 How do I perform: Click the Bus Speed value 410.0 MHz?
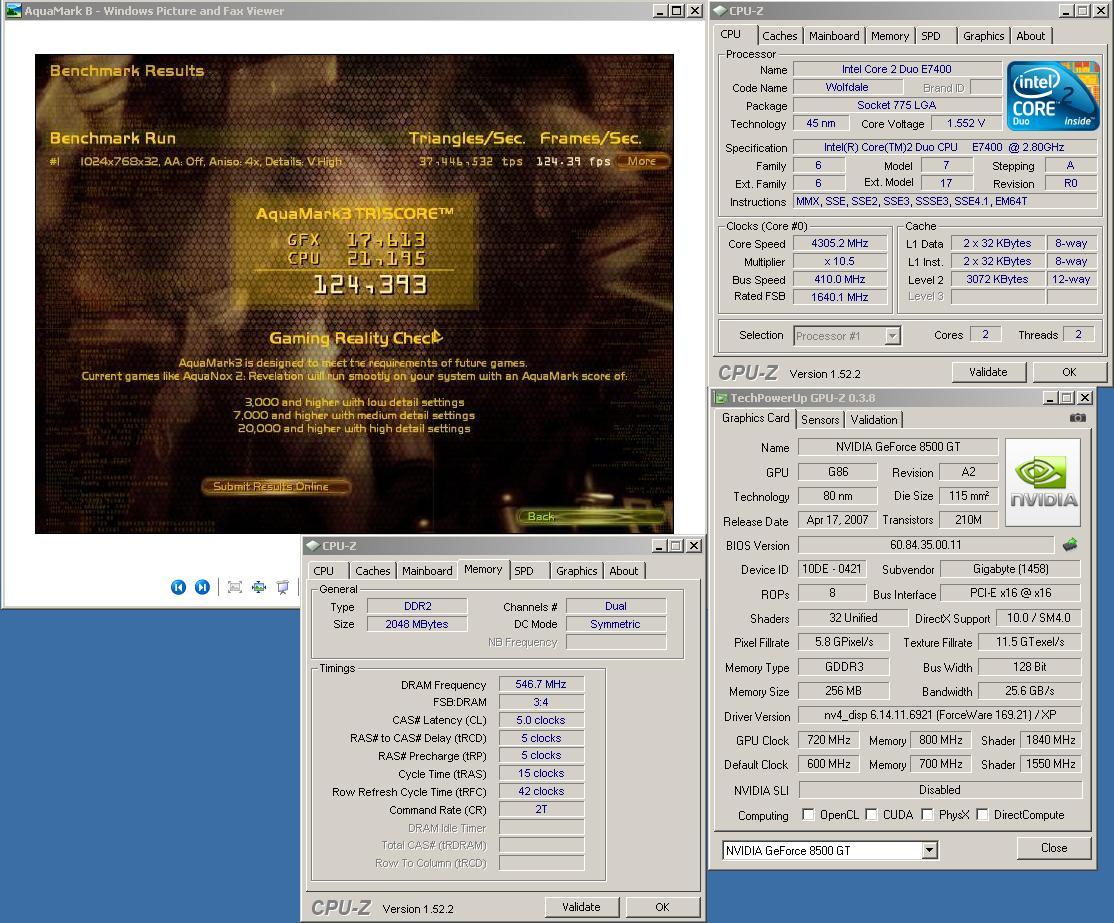pos(840,279)
